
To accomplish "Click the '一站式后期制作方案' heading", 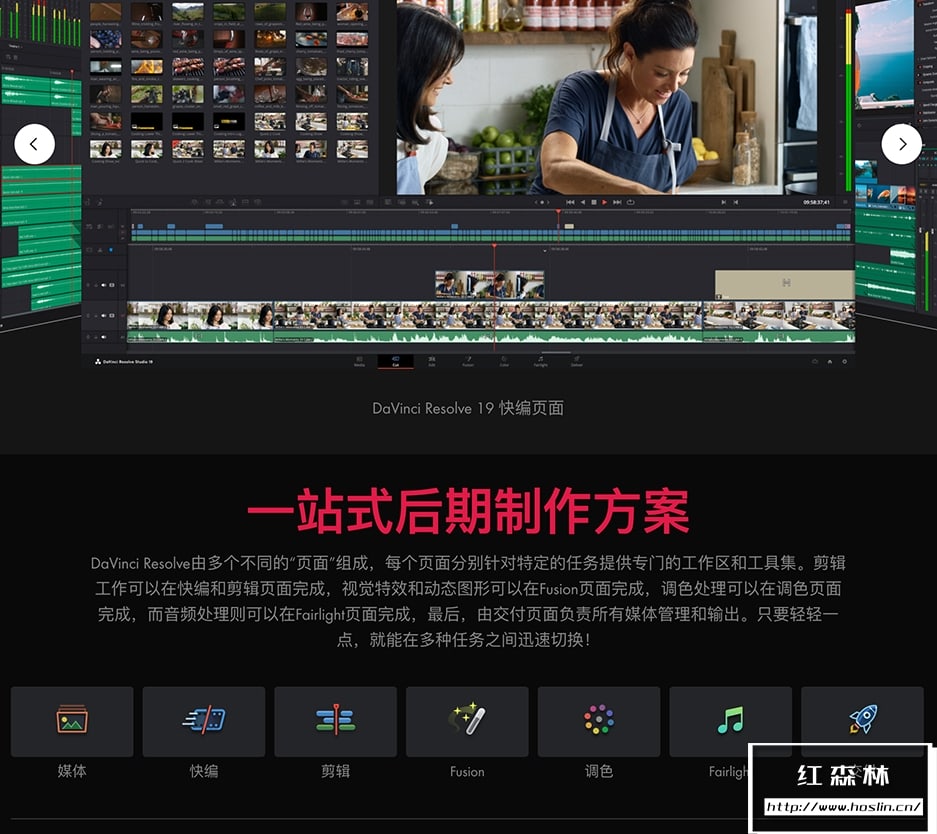I will [x=468, y=511].
